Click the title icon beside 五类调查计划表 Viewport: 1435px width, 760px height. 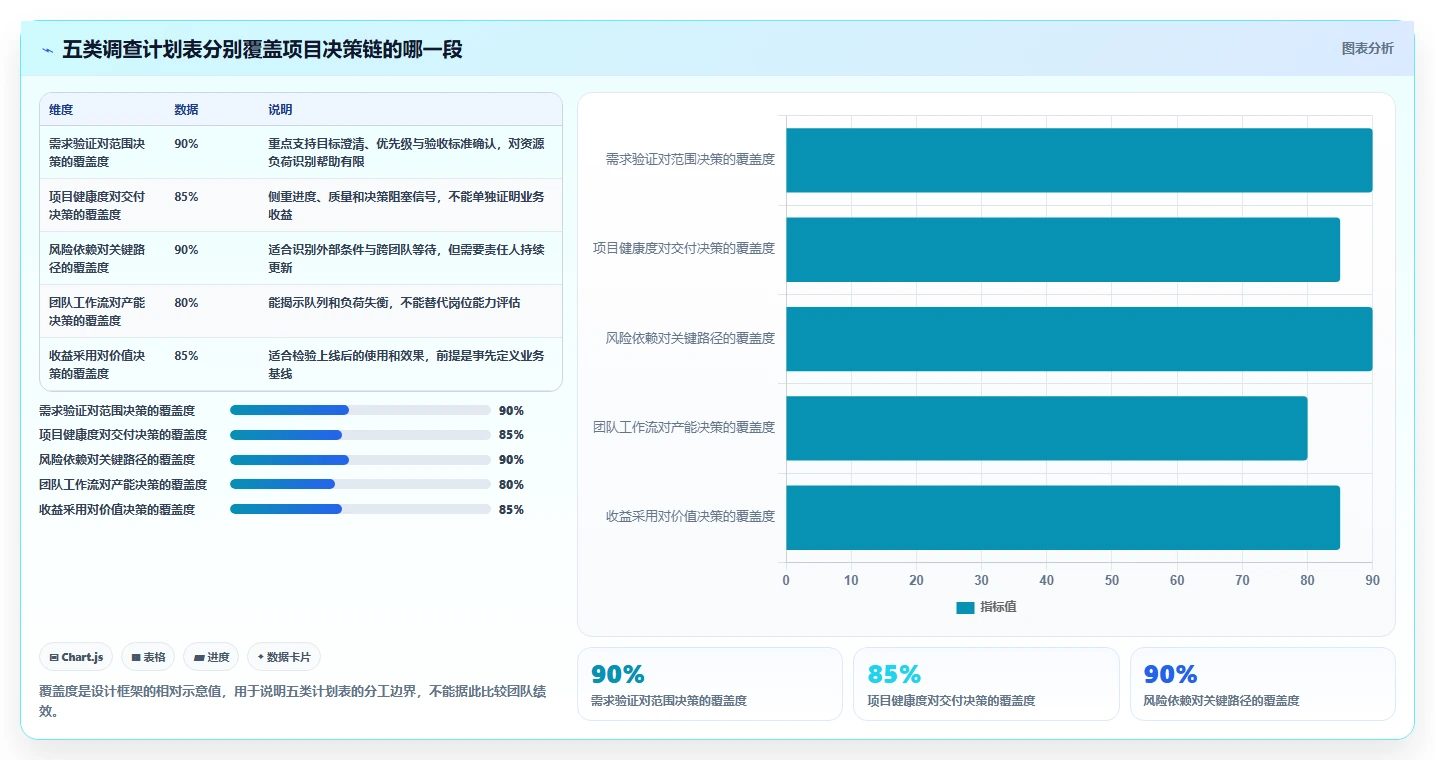pyautogui.click(x=48, y=50)
